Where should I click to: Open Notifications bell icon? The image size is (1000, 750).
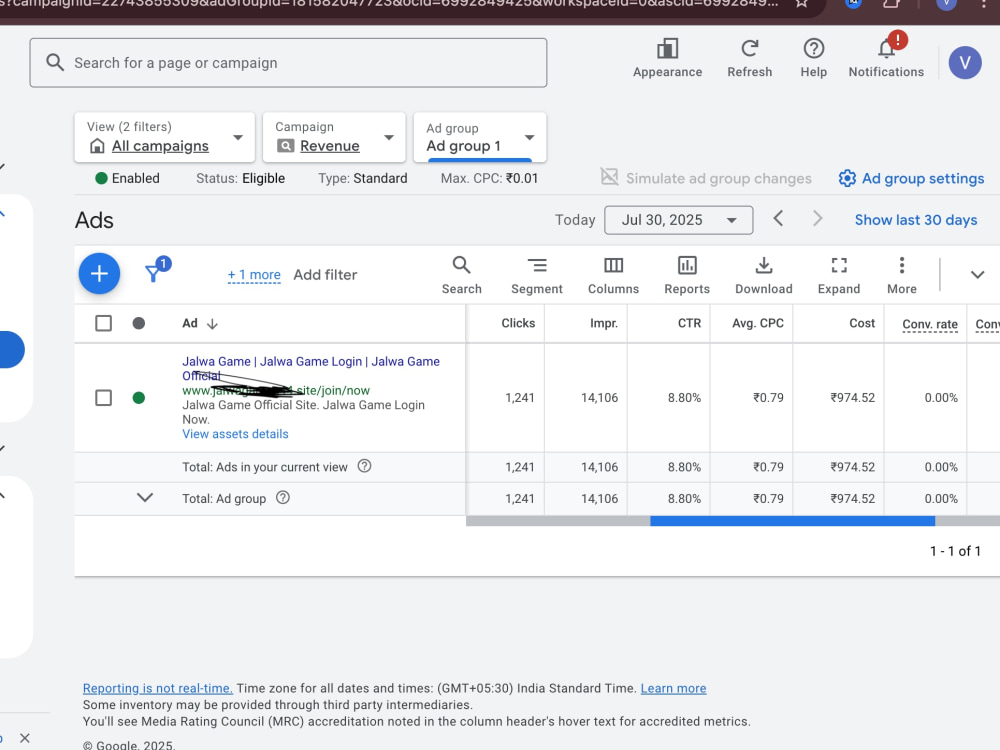coord(886,48)
